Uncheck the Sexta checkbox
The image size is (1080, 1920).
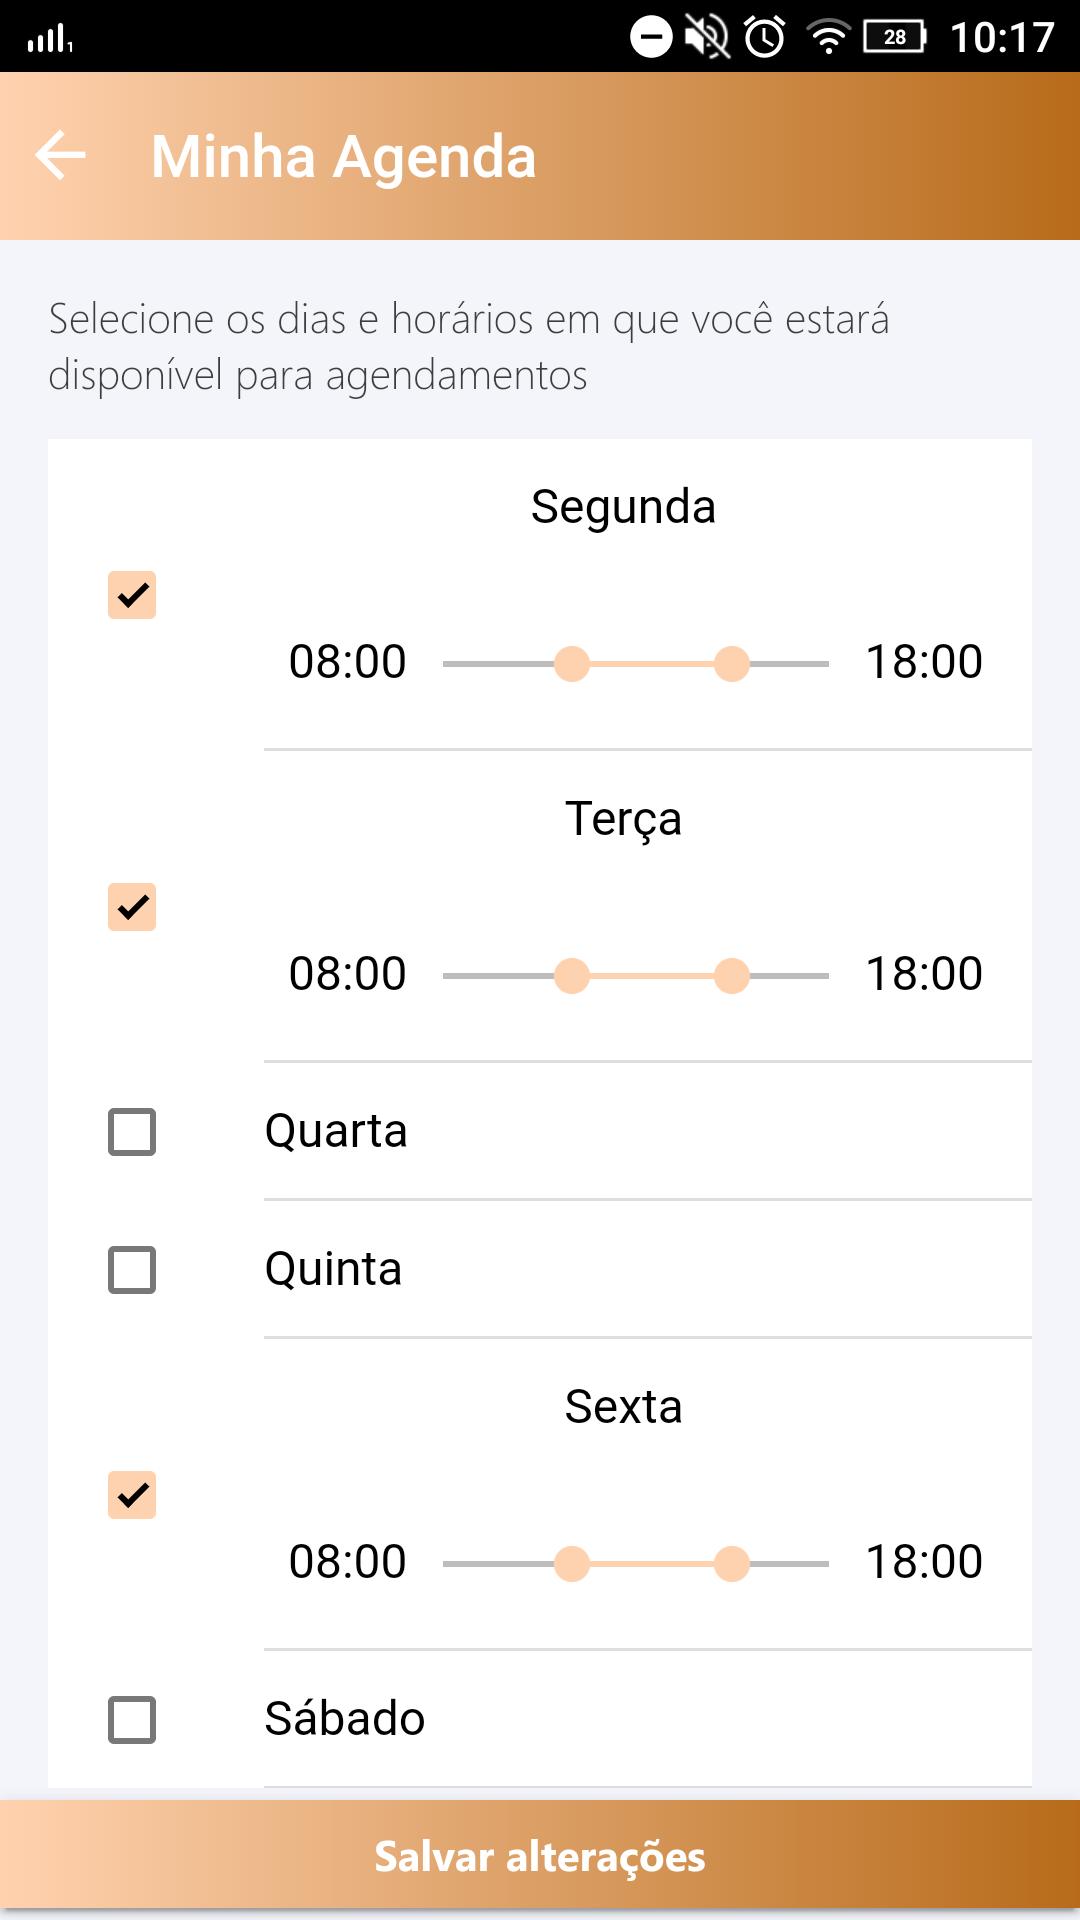coord(132,1495)
